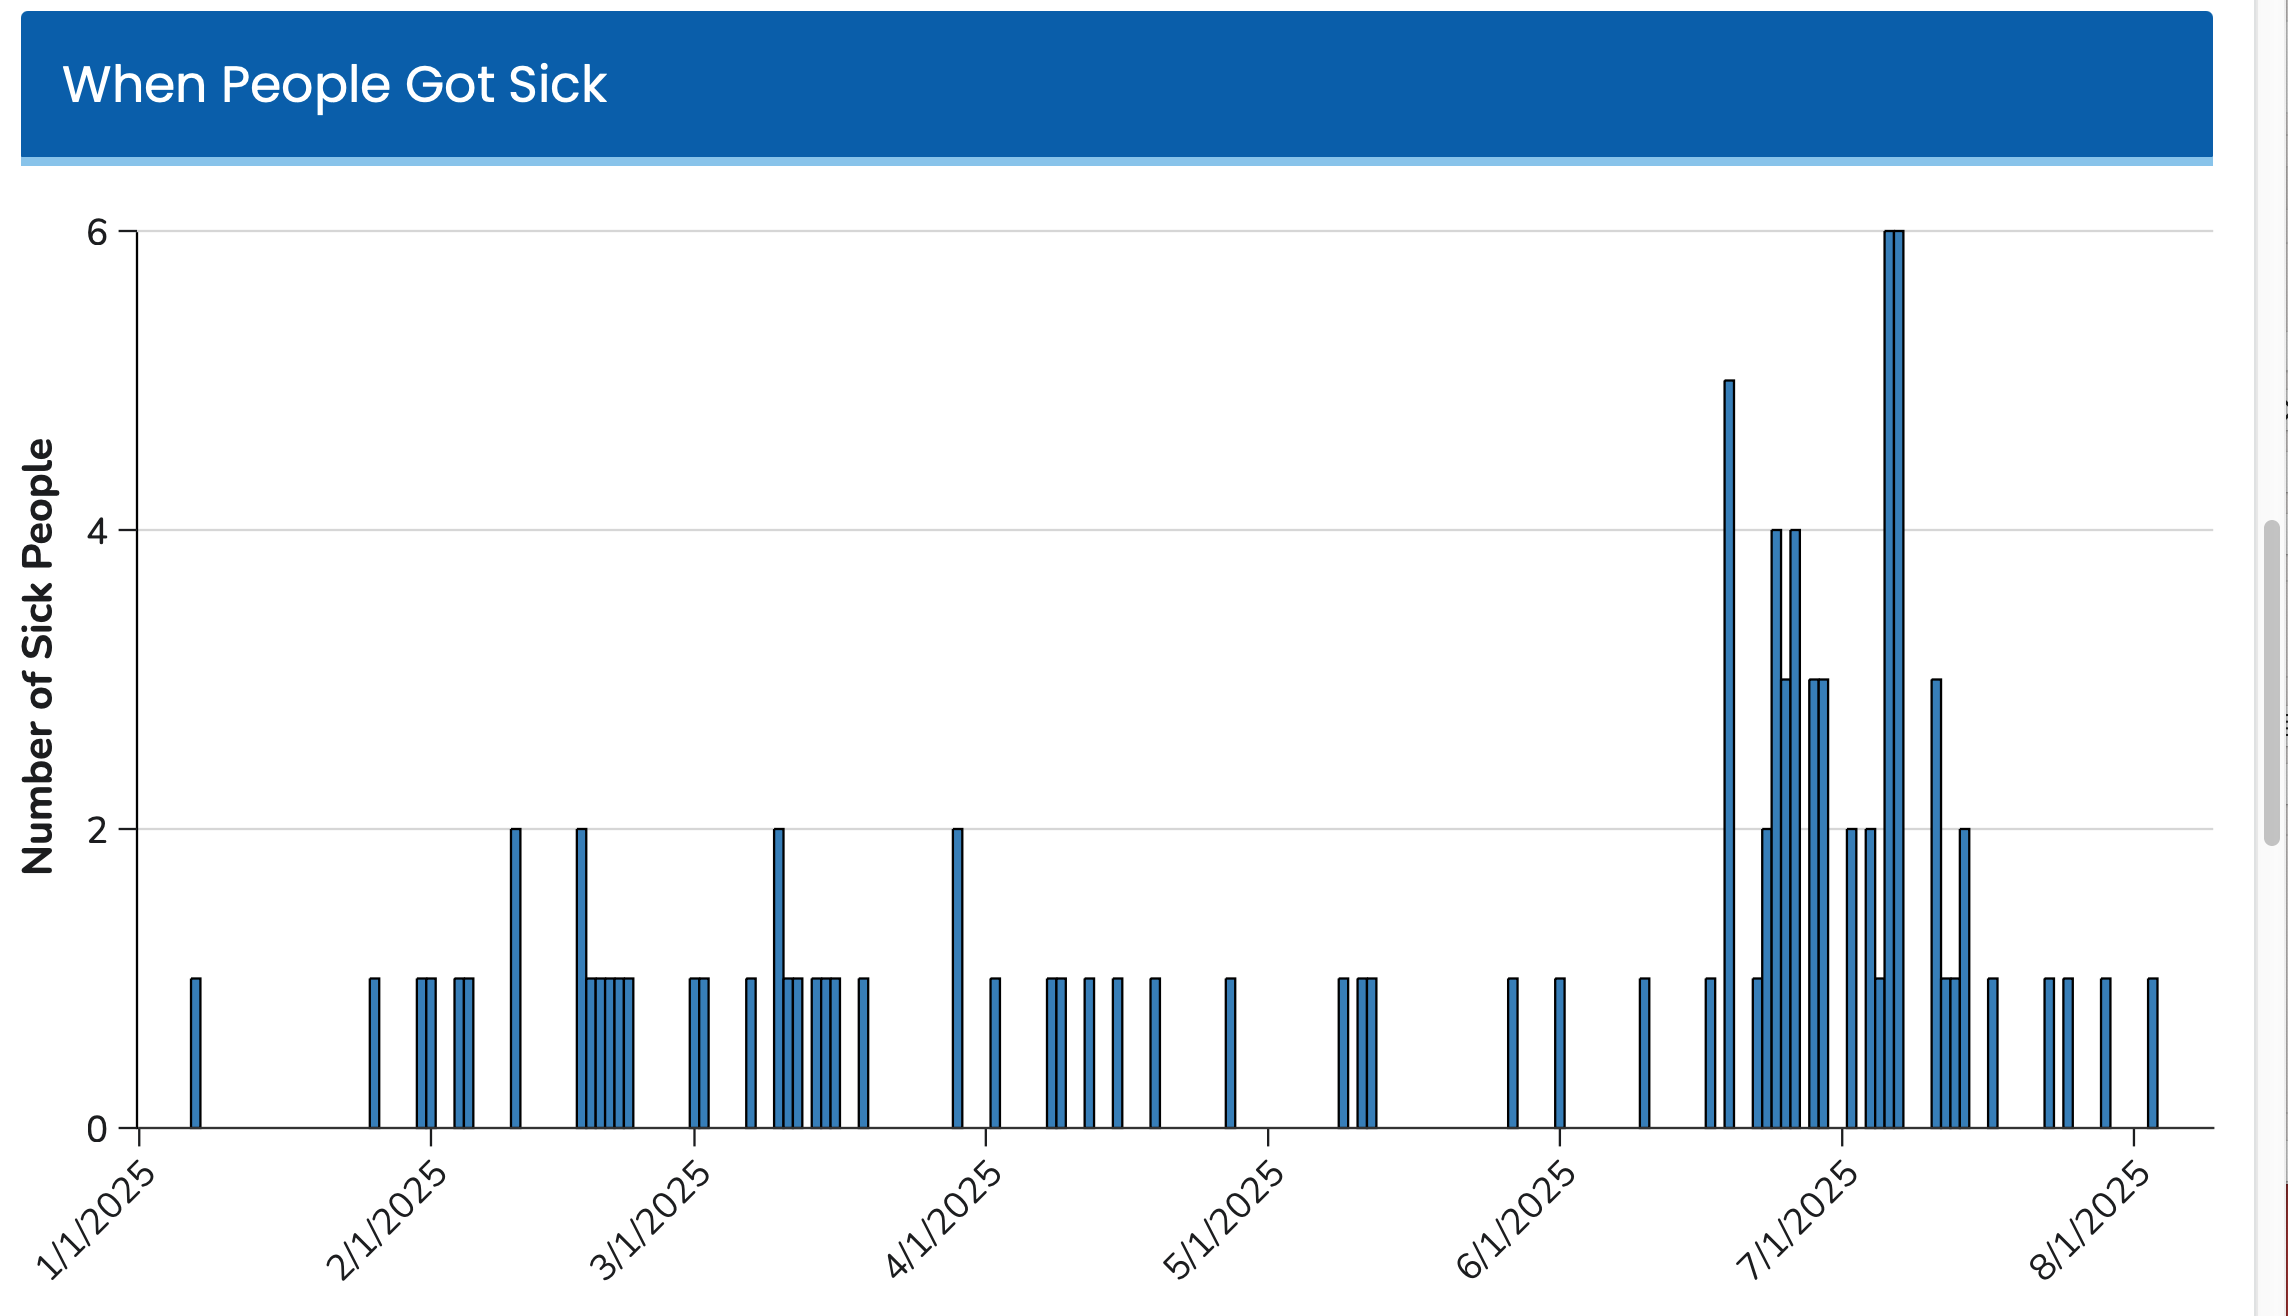
Task: Click the 'When People Got Sick' header
Action: coord(334,84)
